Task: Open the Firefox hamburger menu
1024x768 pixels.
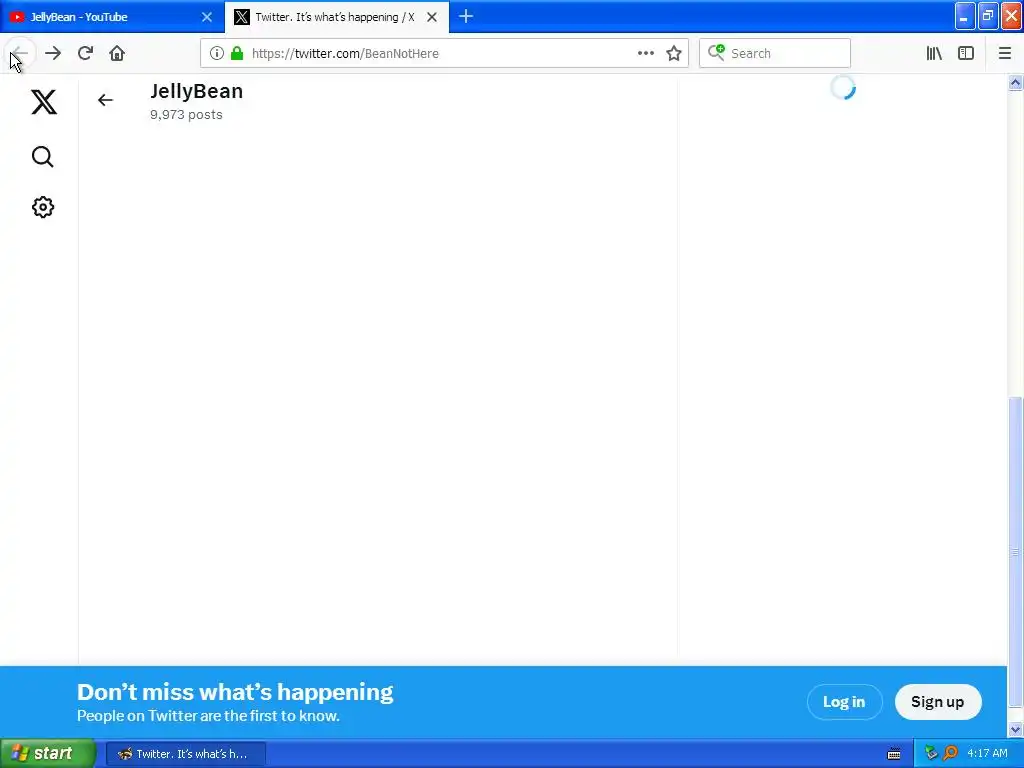Action: (x=1004, y=54)
